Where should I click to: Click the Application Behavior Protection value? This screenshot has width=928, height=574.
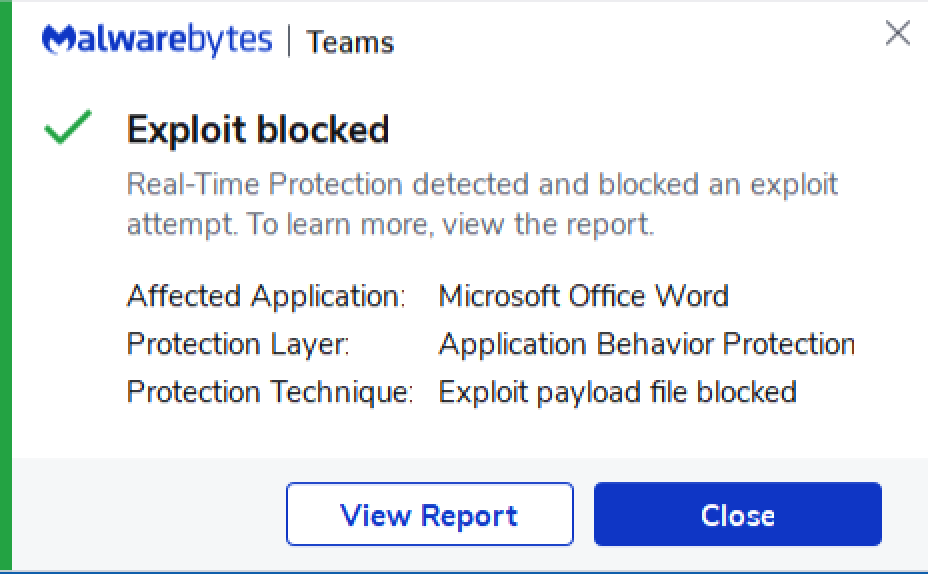[x=647, y=344]
